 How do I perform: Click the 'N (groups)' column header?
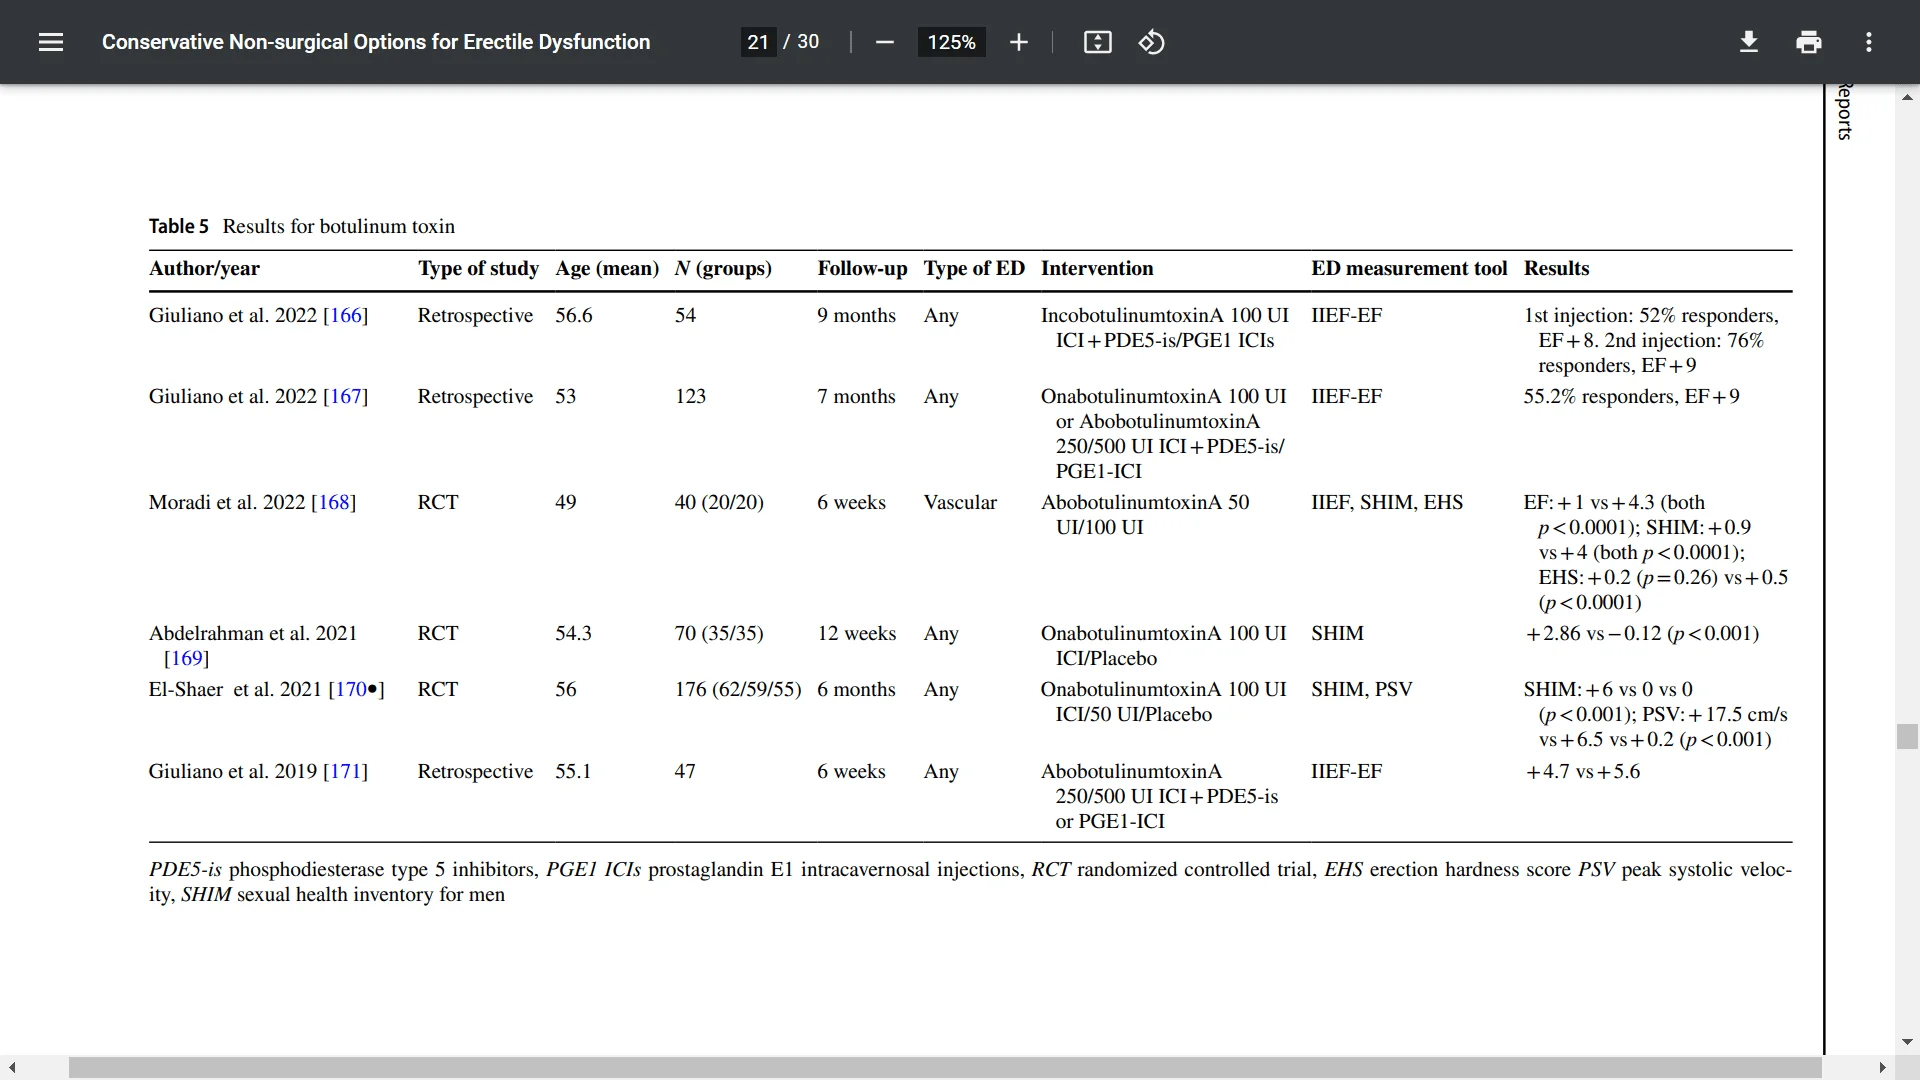point(723,268)
